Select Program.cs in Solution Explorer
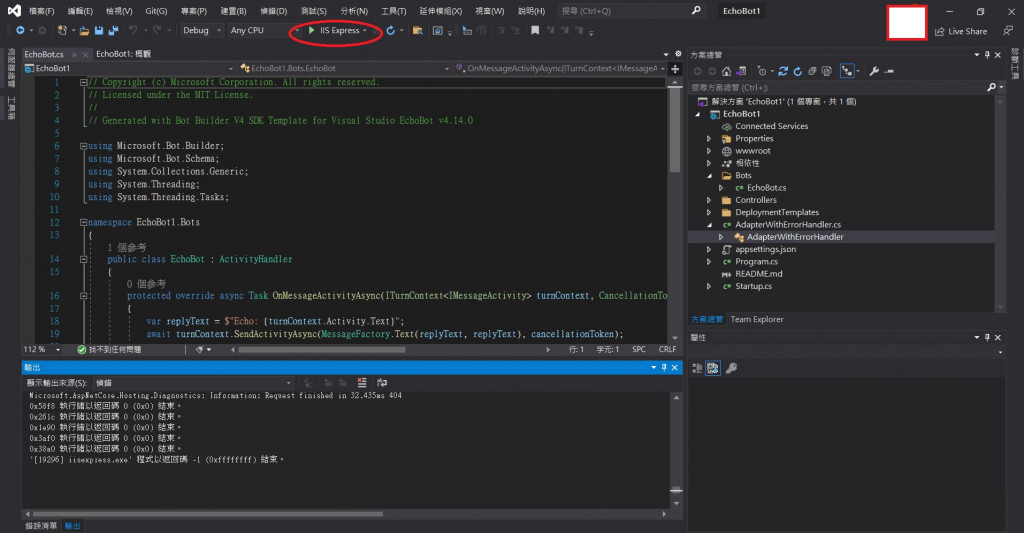Image resolution: width=1024 pixels, height=533 pixels. tap(756, 261)
